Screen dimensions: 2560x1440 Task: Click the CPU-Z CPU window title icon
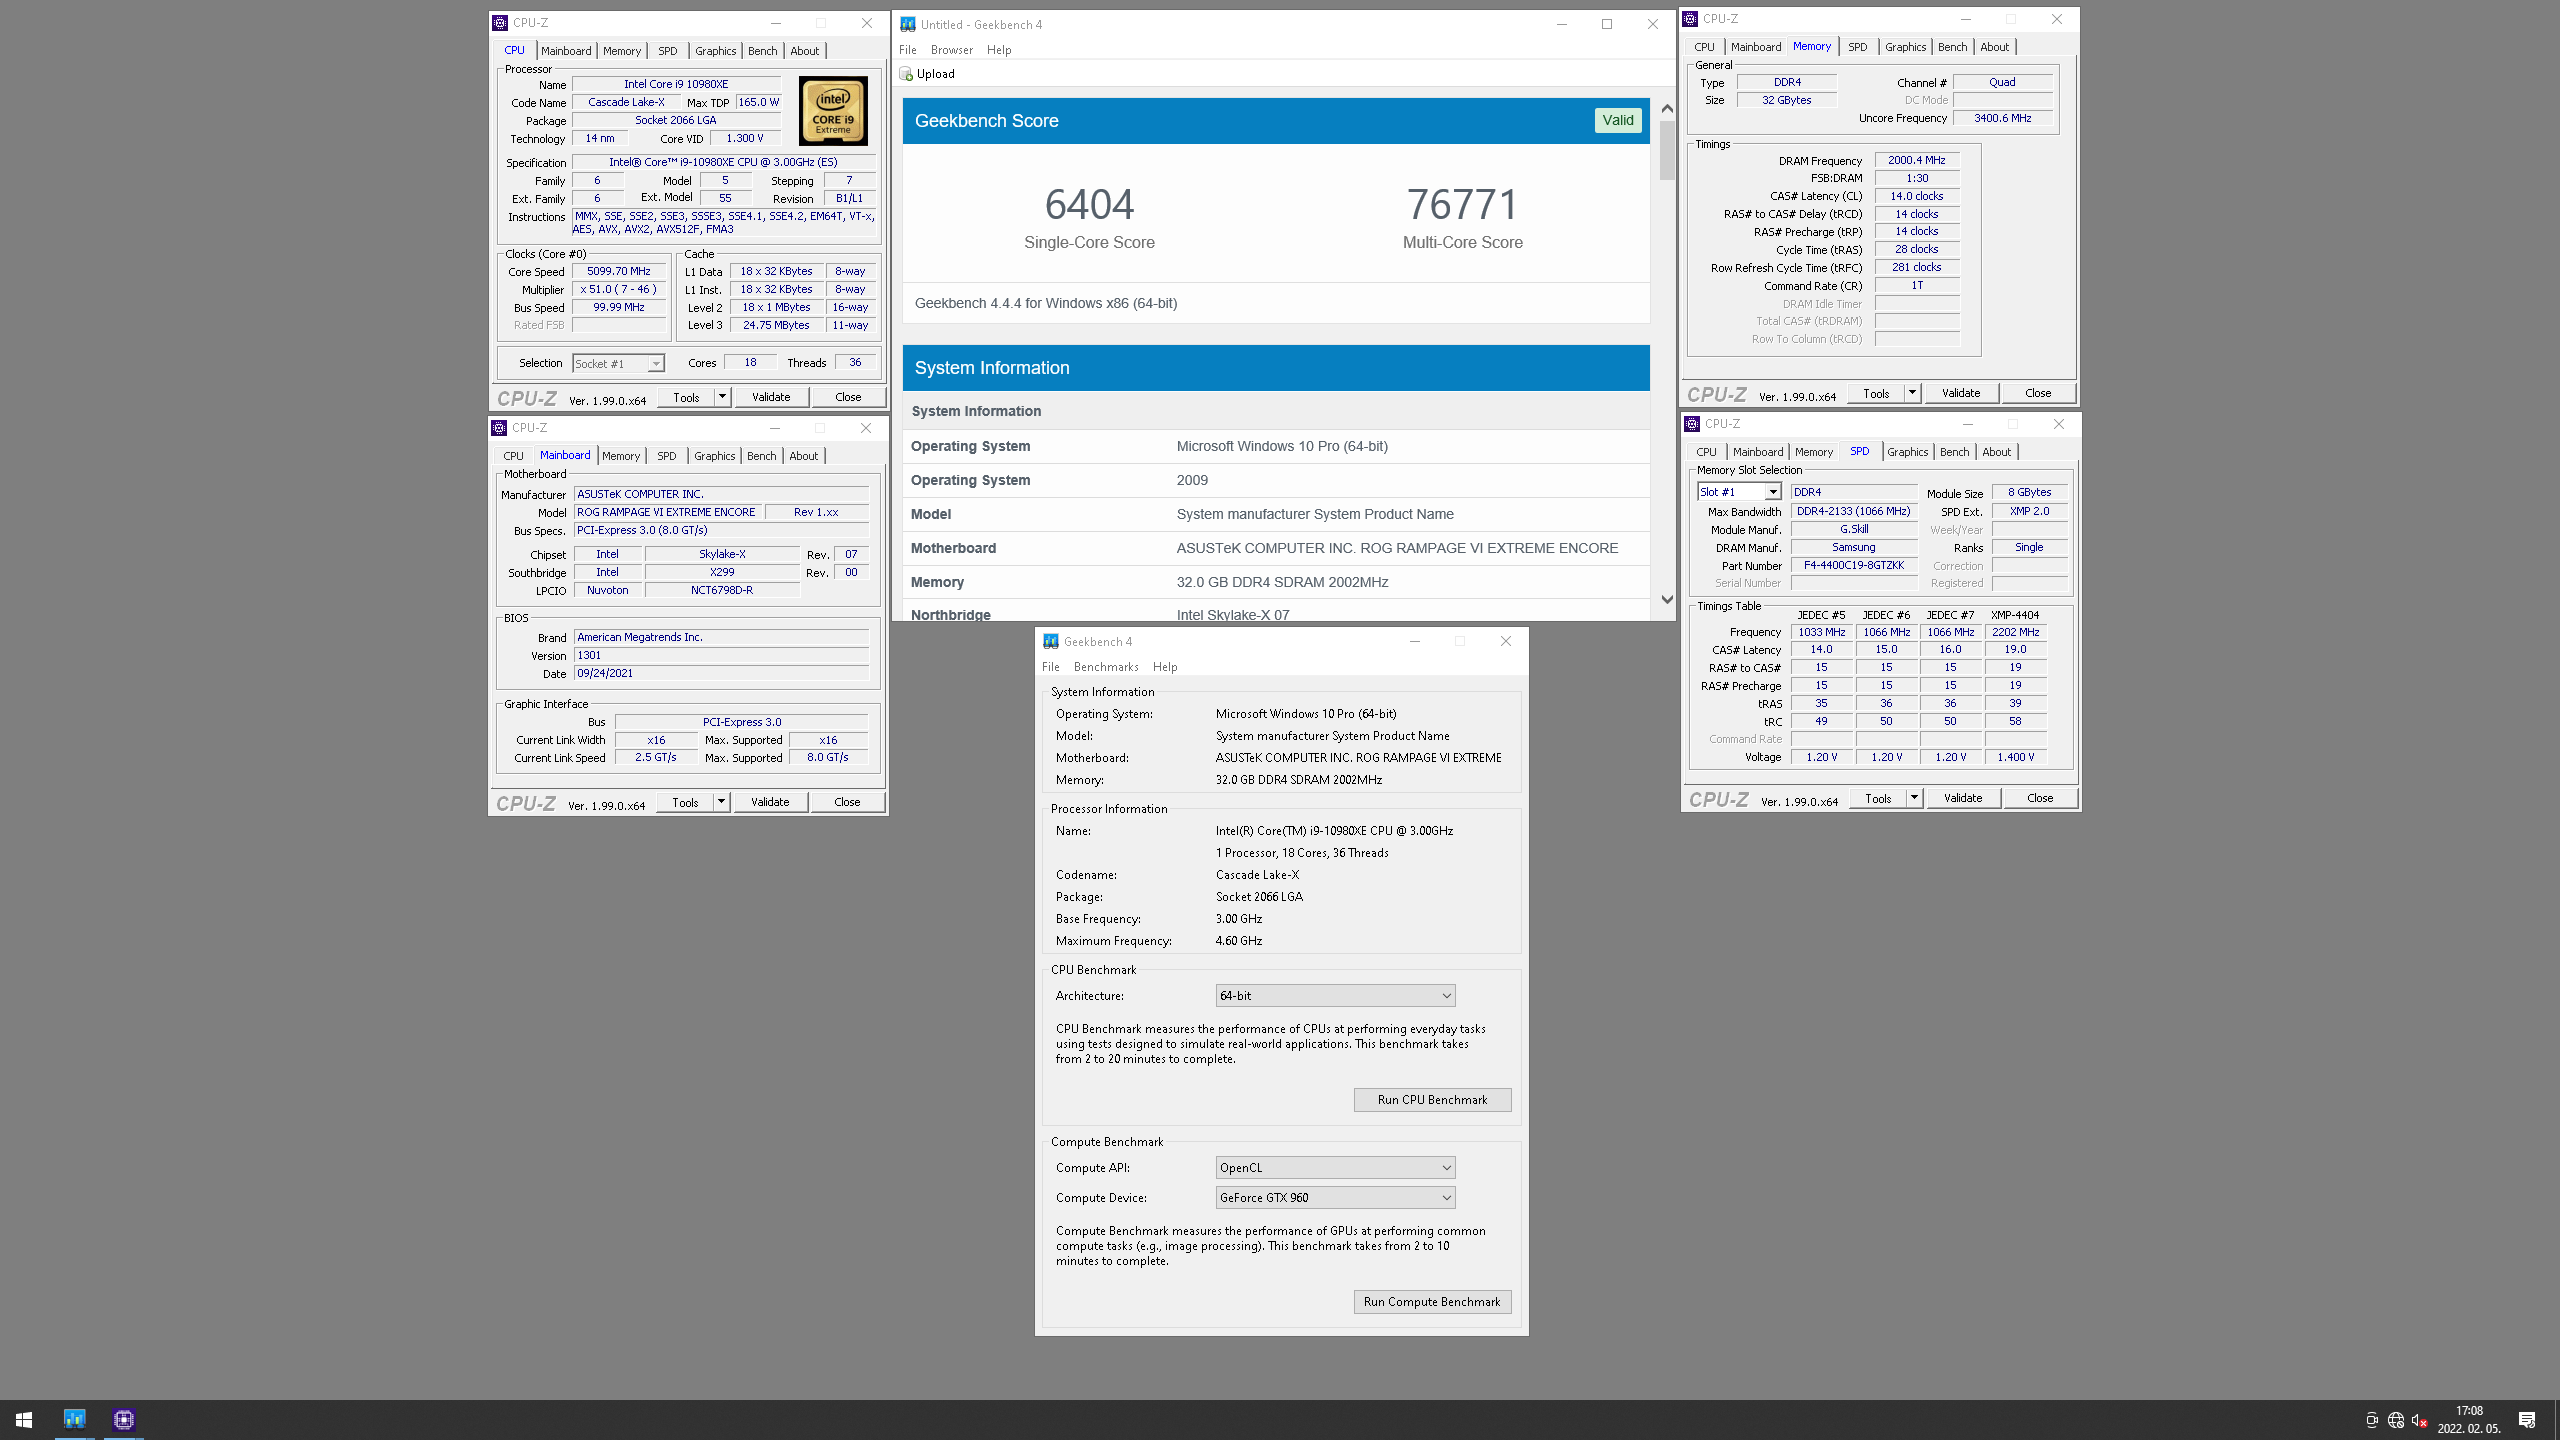(x=500, y=23)
